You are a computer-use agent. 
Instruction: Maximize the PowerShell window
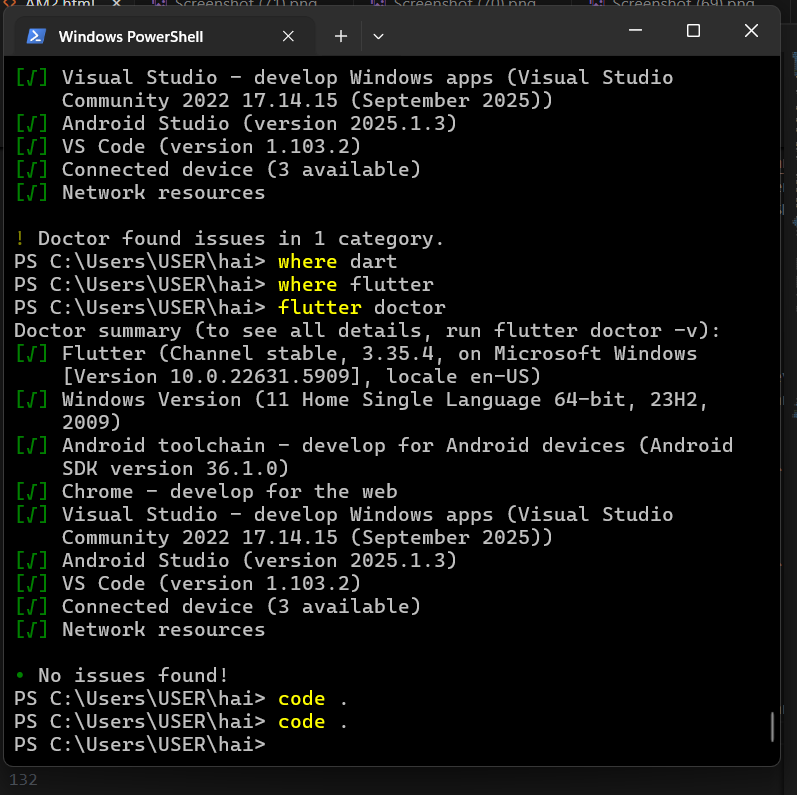693,30
